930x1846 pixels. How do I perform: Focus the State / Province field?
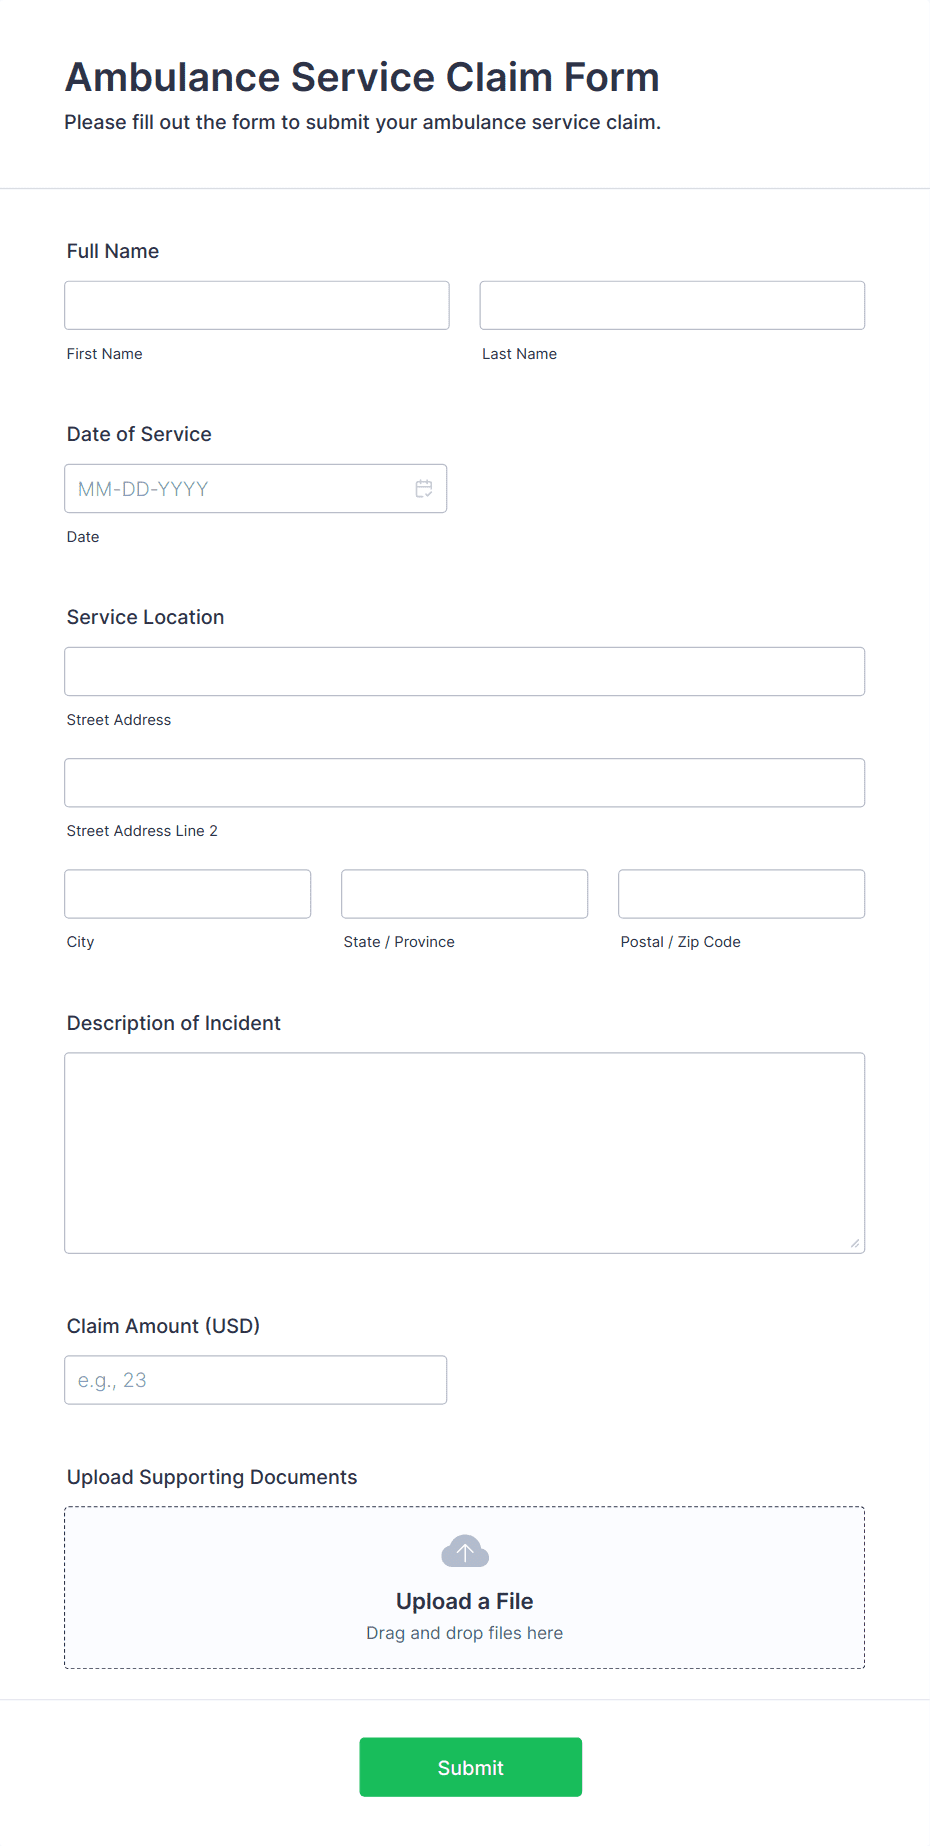click(465, 894)
